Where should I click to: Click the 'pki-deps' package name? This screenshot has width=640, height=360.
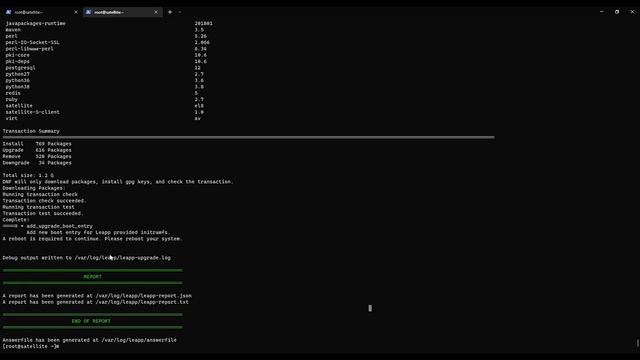pyautogui.click(x=18, y=61)
